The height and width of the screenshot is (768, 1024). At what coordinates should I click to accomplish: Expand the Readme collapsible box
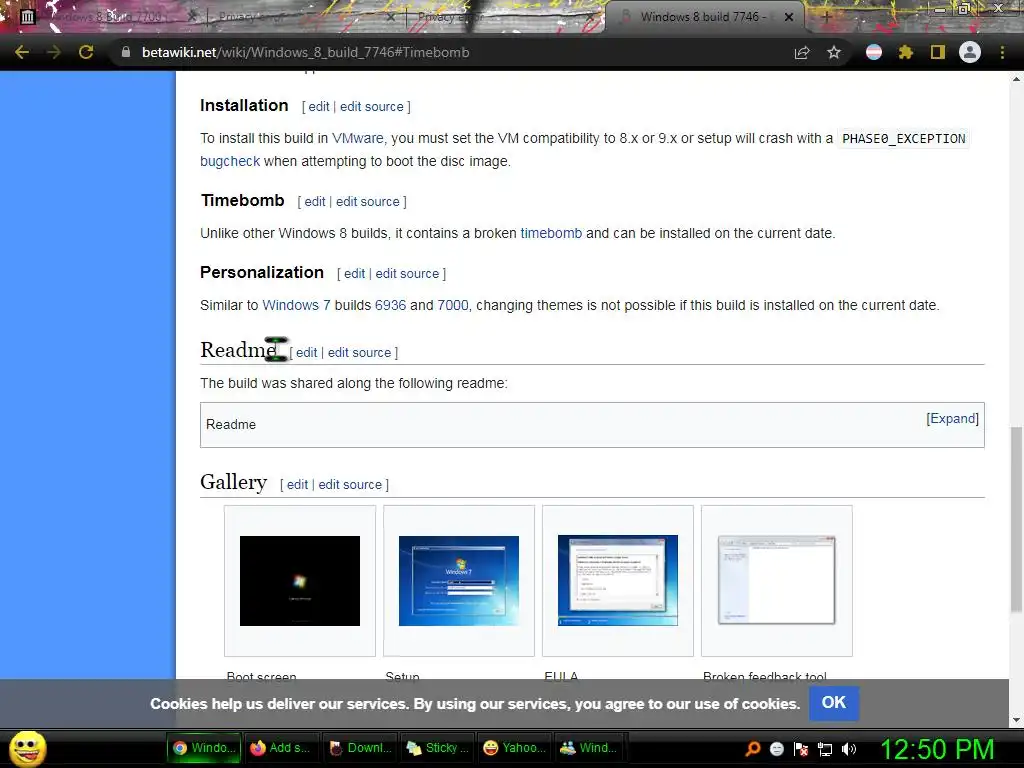pyautogui.click(x=952, y=419)
